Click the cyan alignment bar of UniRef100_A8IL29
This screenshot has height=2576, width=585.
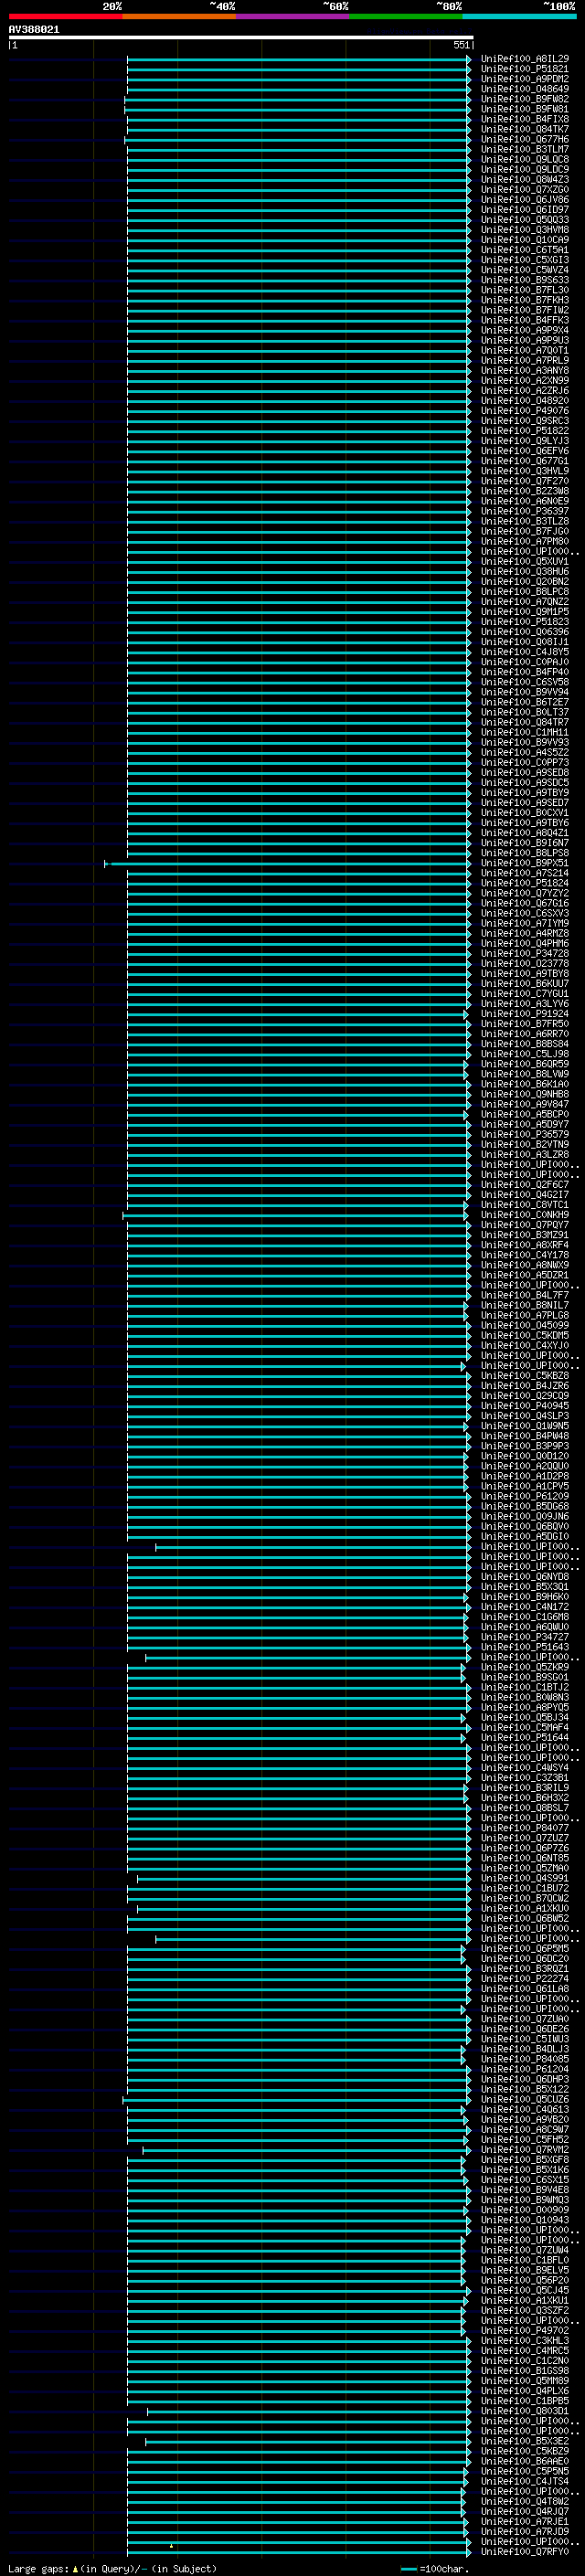click(298, 59)
